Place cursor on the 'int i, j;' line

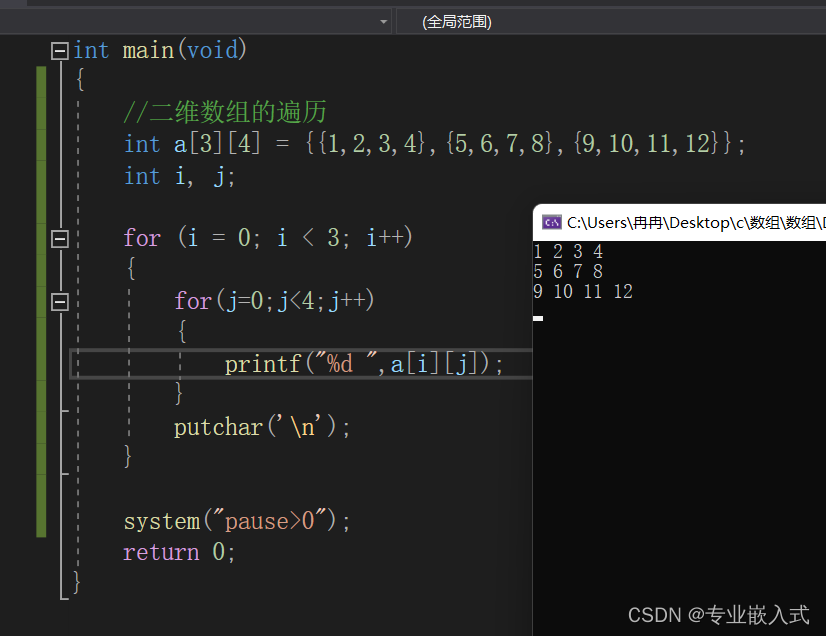(179, 176)
